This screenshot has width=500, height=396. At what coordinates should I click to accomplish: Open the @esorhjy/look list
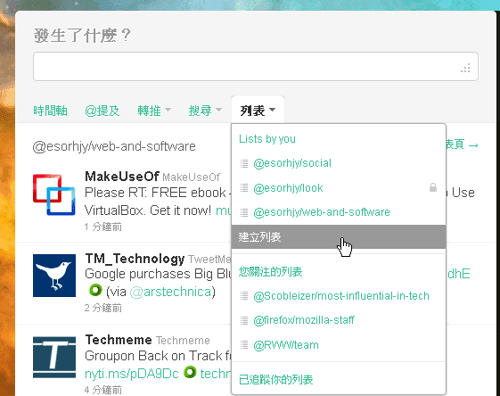tap(288, 188)
